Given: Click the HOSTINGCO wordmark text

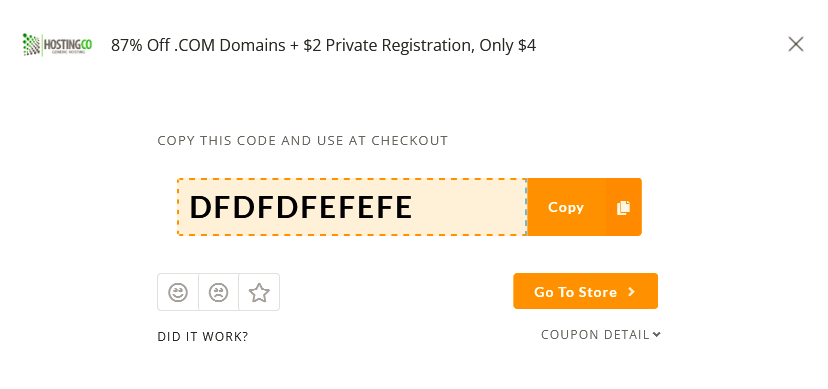Looking at the screenshot, I should (x=68, y=44).
